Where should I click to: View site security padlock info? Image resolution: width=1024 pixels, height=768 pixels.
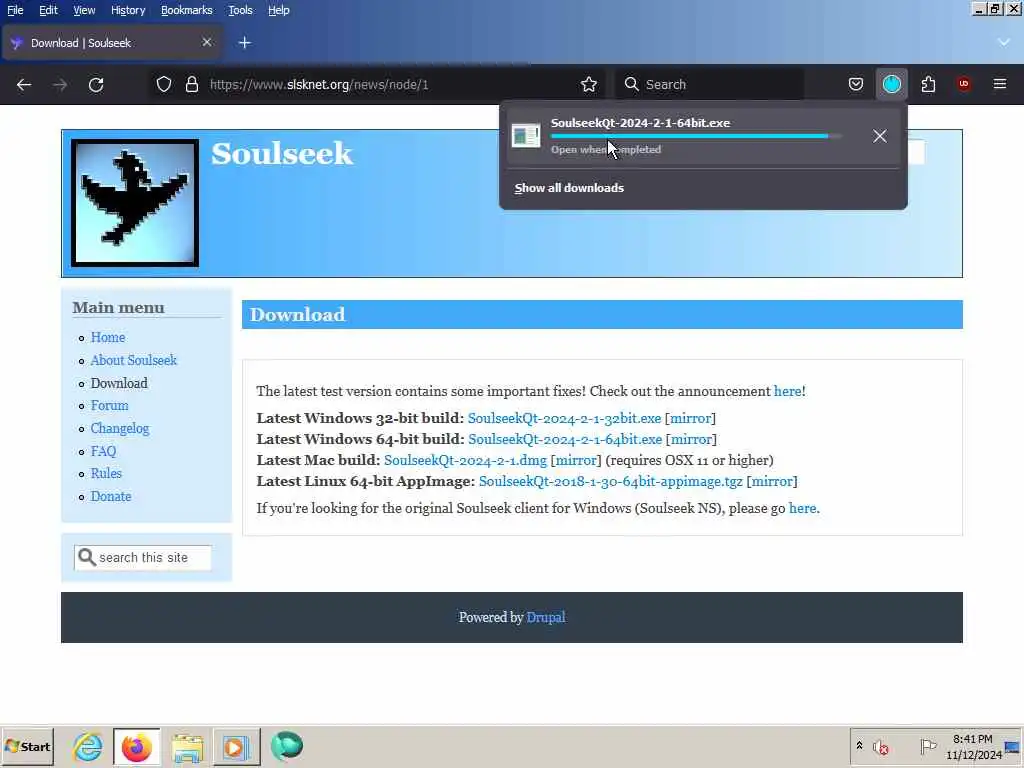tap(191, 84)
